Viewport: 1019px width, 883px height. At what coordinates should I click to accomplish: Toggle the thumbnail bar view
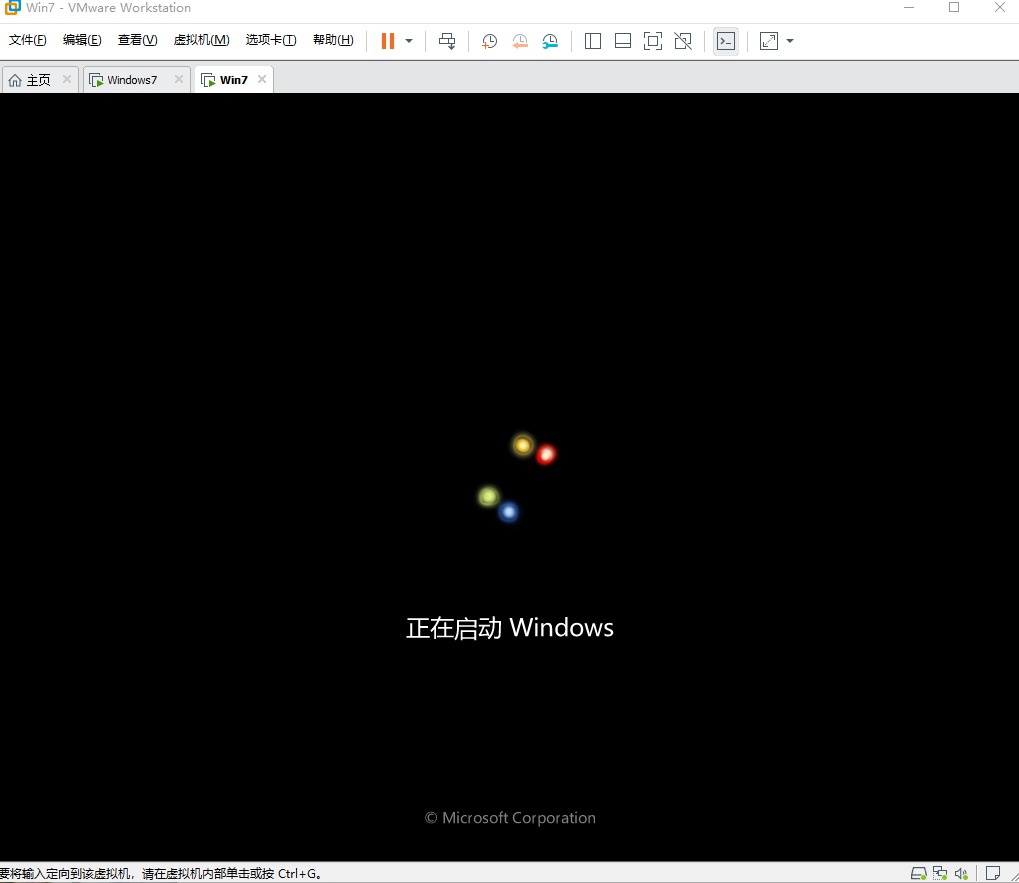tap(623, 41)
